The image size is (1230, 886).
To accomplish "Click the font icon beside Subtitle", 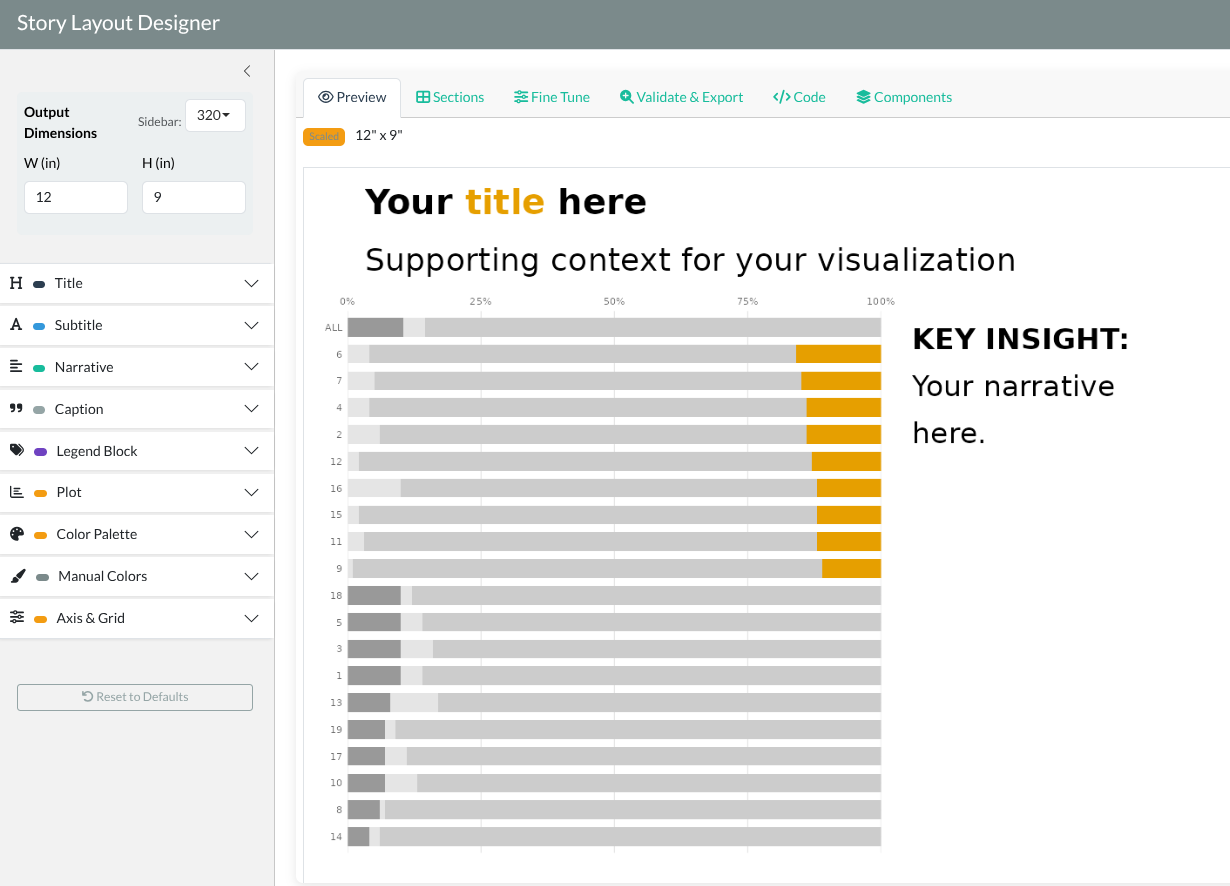I will point(16,325).
